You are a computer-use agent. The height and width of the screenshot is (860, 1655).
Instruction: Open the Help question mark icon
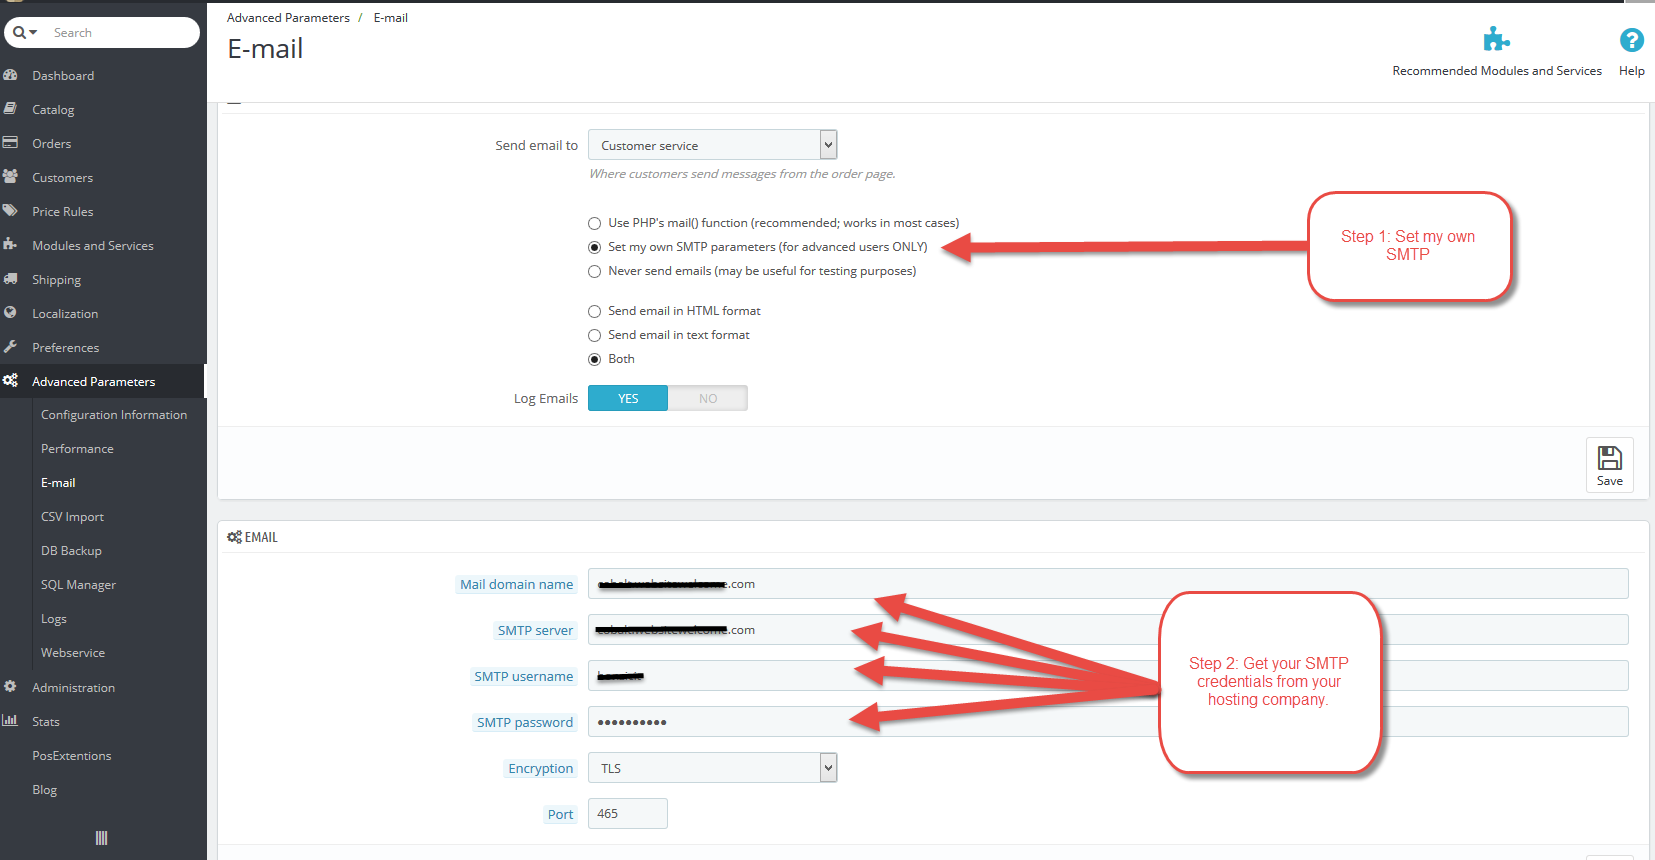[x=1631, y=40]
